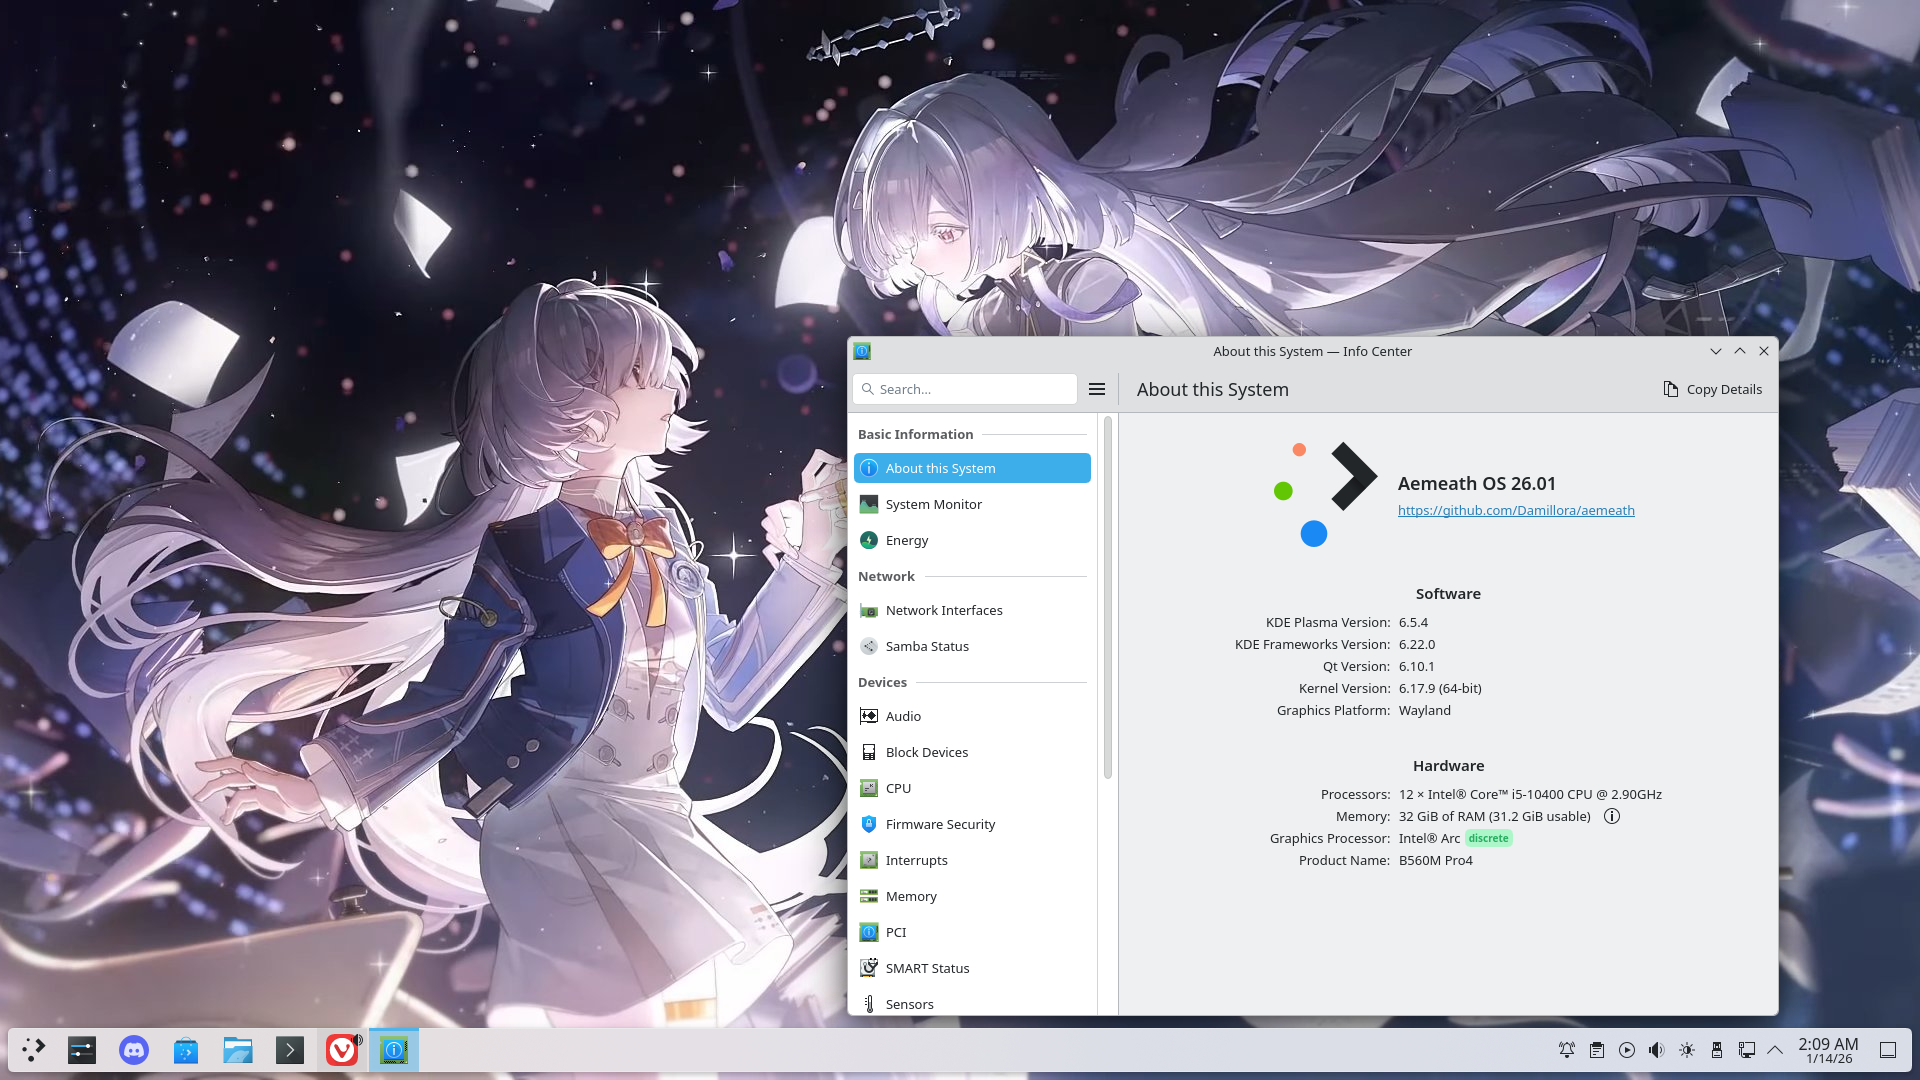Open Block Devices page

pos(972,752)
